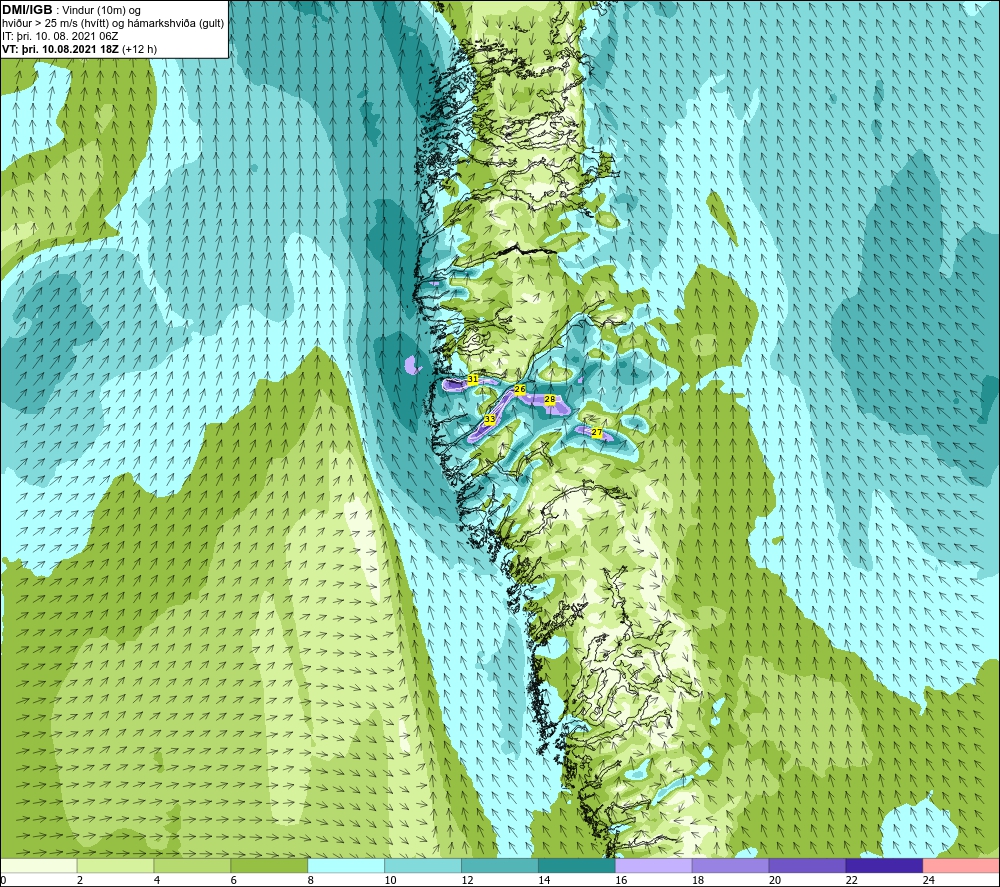Pick the 8–10 m/s light cyan swatch
The image size is (1000, 887).
346,866
